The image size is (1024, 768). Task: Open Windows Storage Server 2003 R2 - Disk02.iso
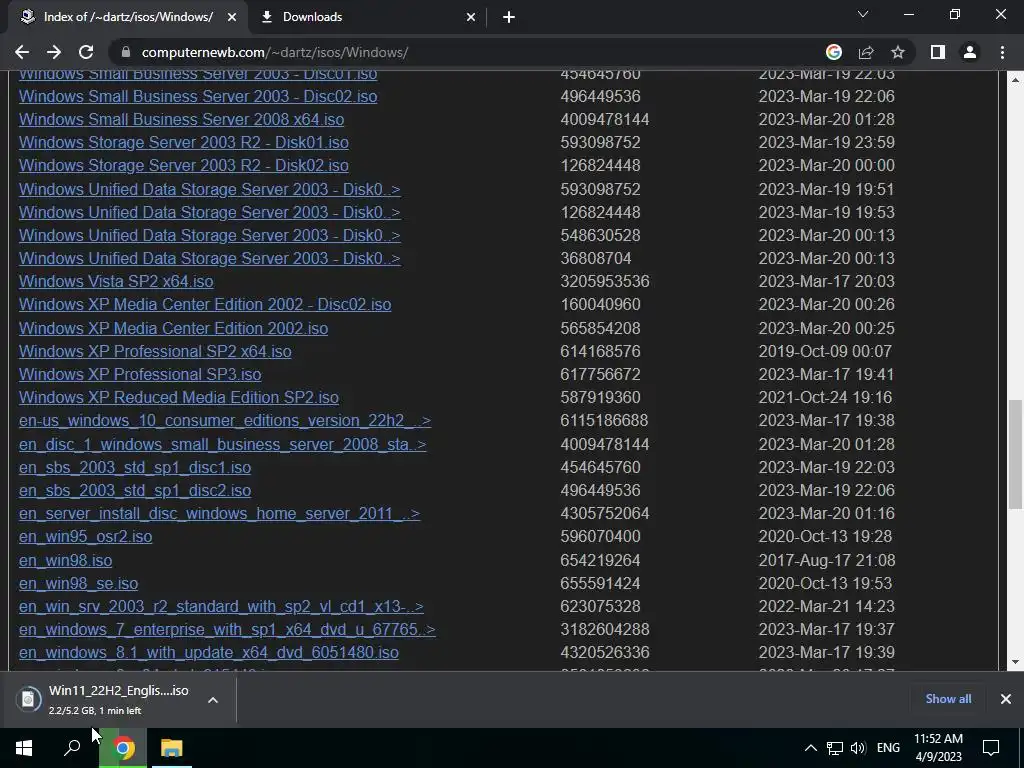[x=184, y=165]
